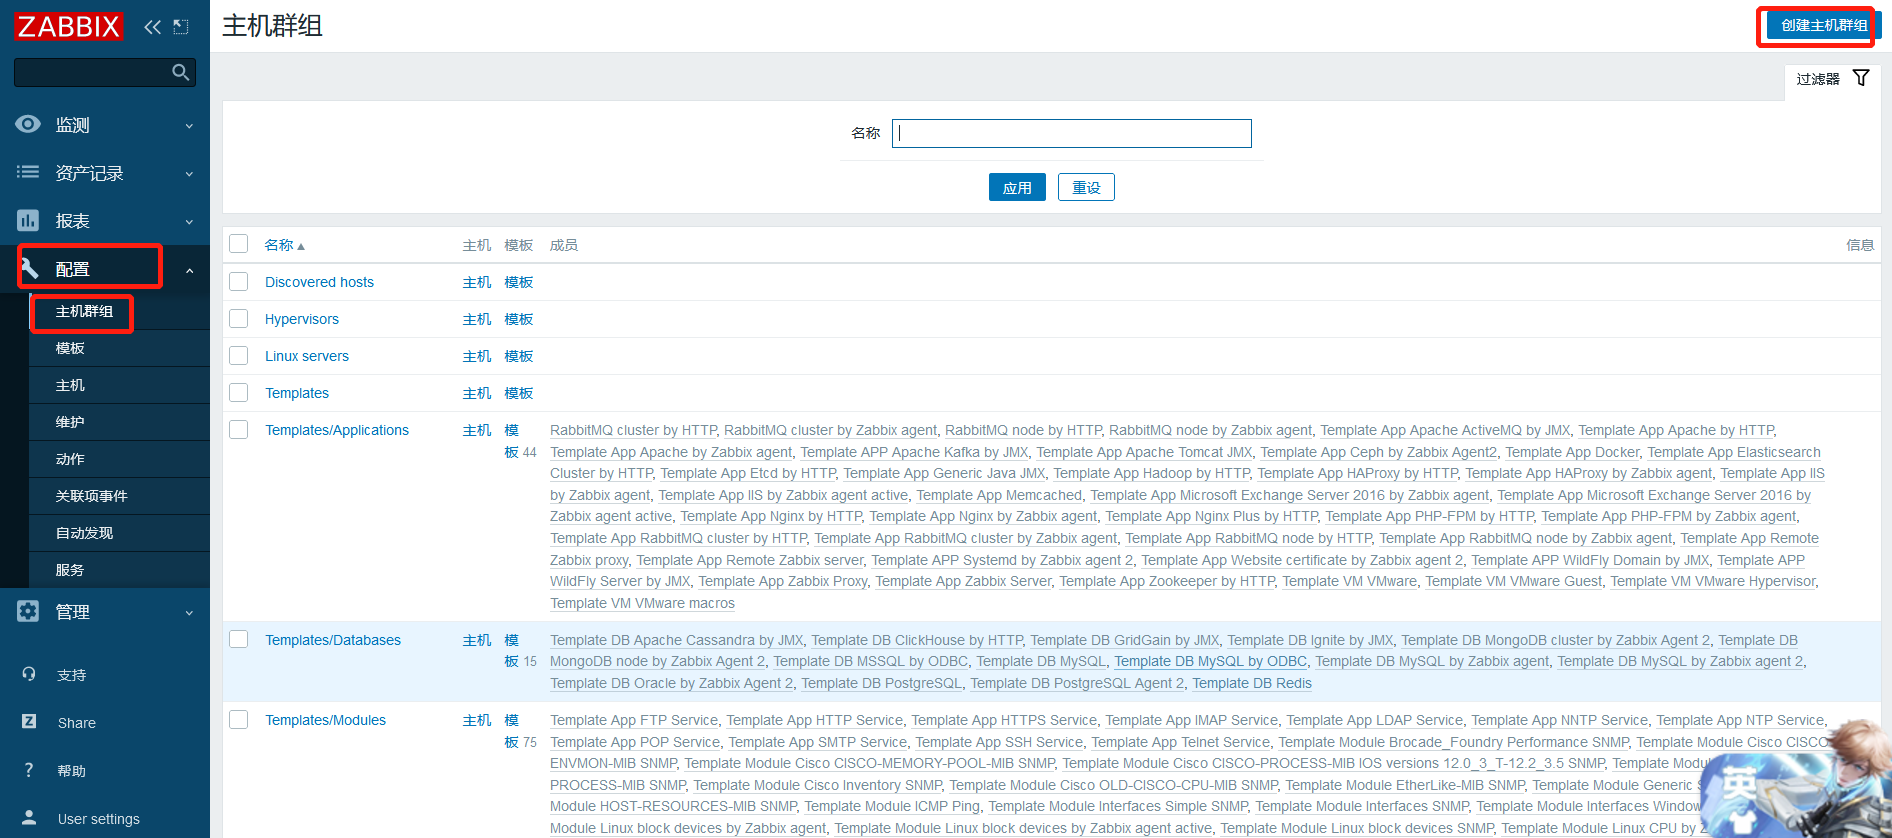The image size is (1892, 838).
Task: Expand the 报表 menu chevron
Action: [x=189, y=222]
